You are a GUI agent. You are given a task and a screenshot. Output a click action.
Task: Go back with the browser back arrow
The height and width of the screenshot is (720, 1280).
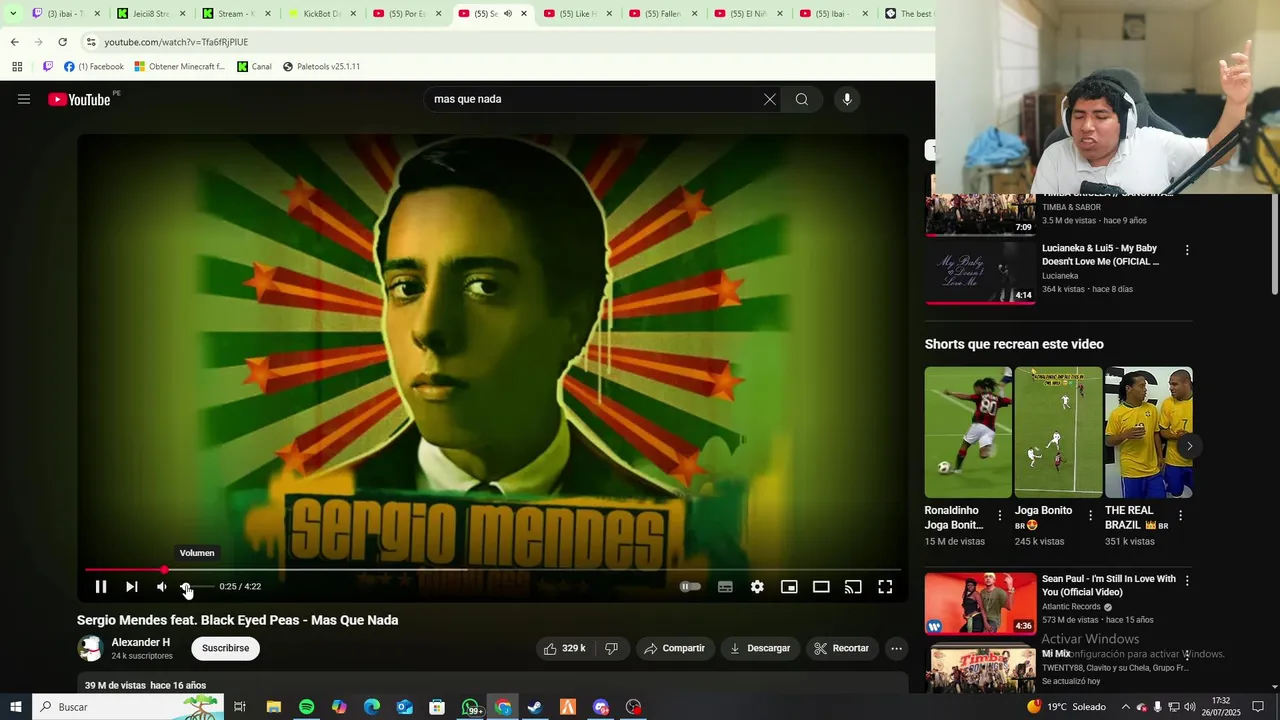[14, 42]
